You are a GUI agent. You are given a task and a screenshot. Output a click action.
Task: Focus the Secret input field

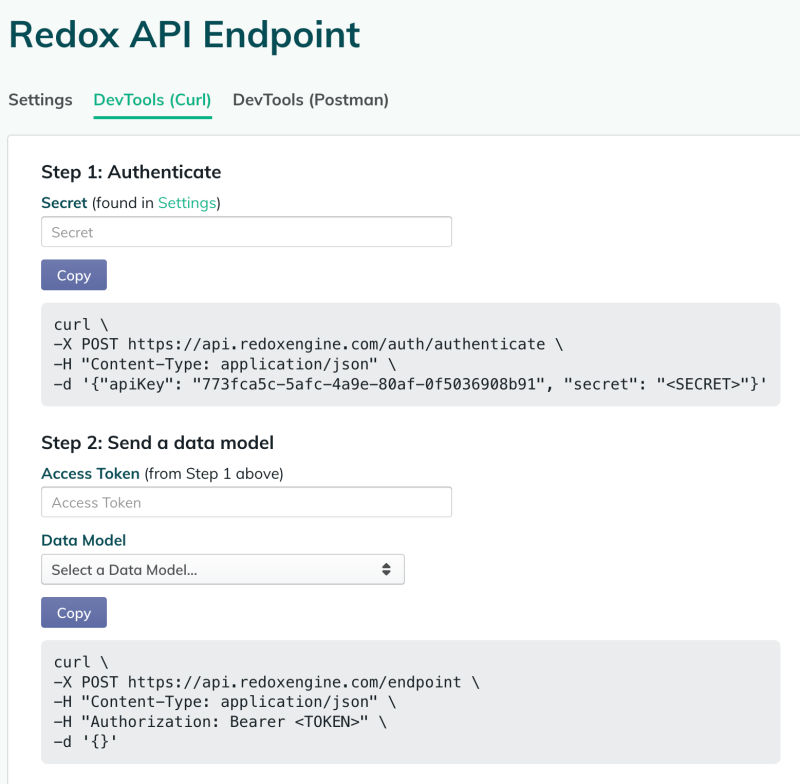click(x=246, y=232)
